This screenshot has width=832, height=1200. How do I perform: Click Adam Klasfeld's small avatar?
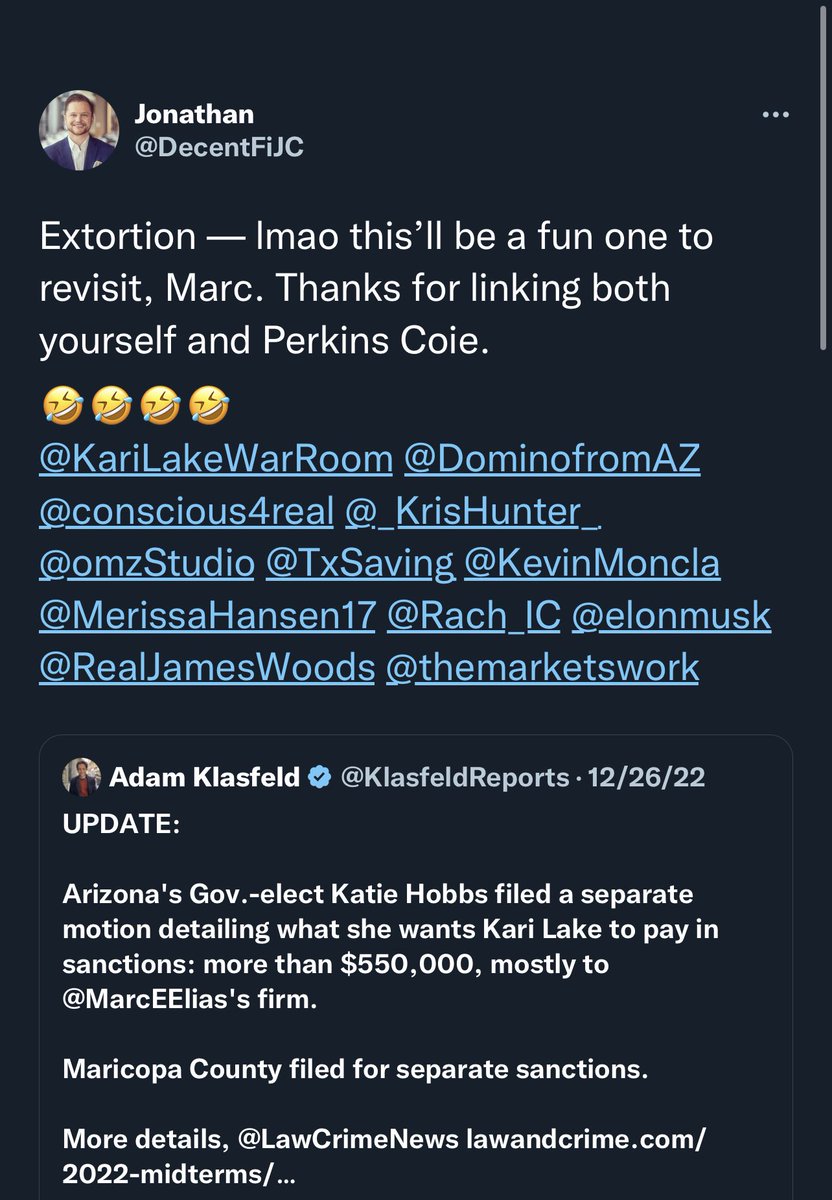[81, 777]
